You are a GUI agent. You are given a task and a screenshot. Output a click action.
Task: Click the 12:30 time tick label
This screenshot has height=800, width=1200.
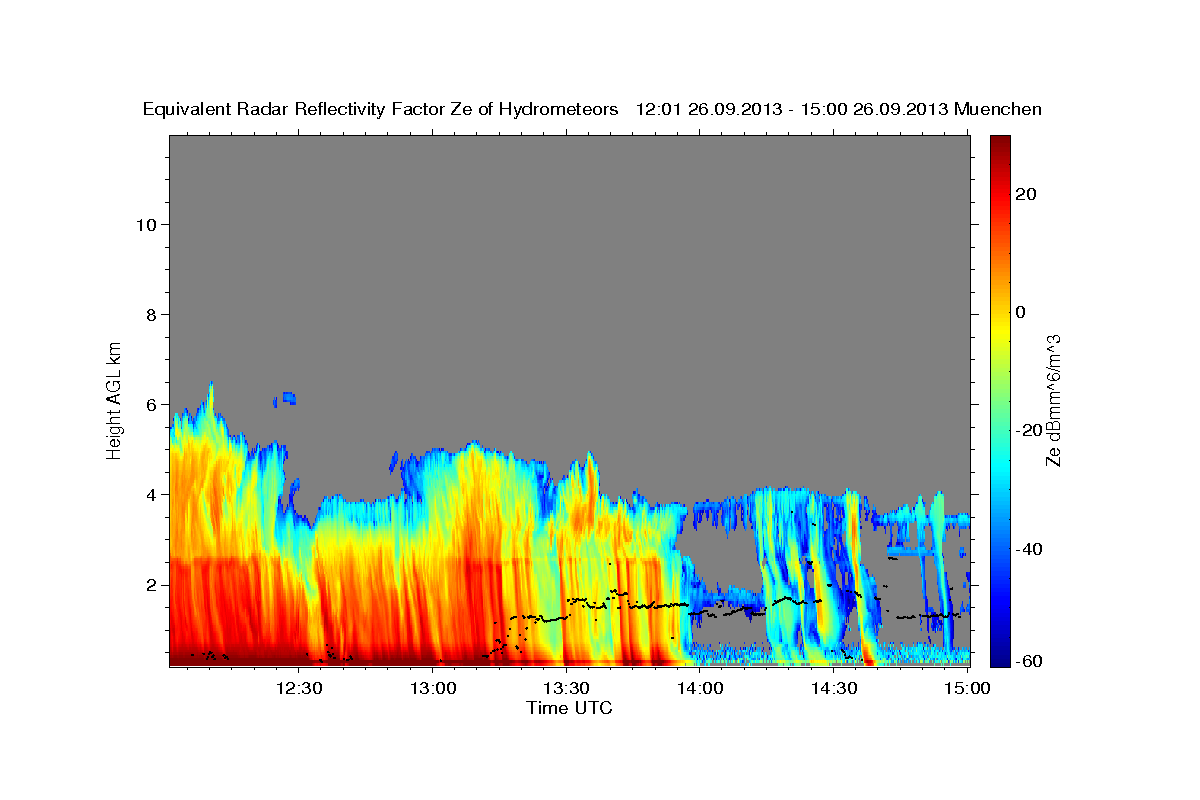pyautogui.click(x=299, y=688)
